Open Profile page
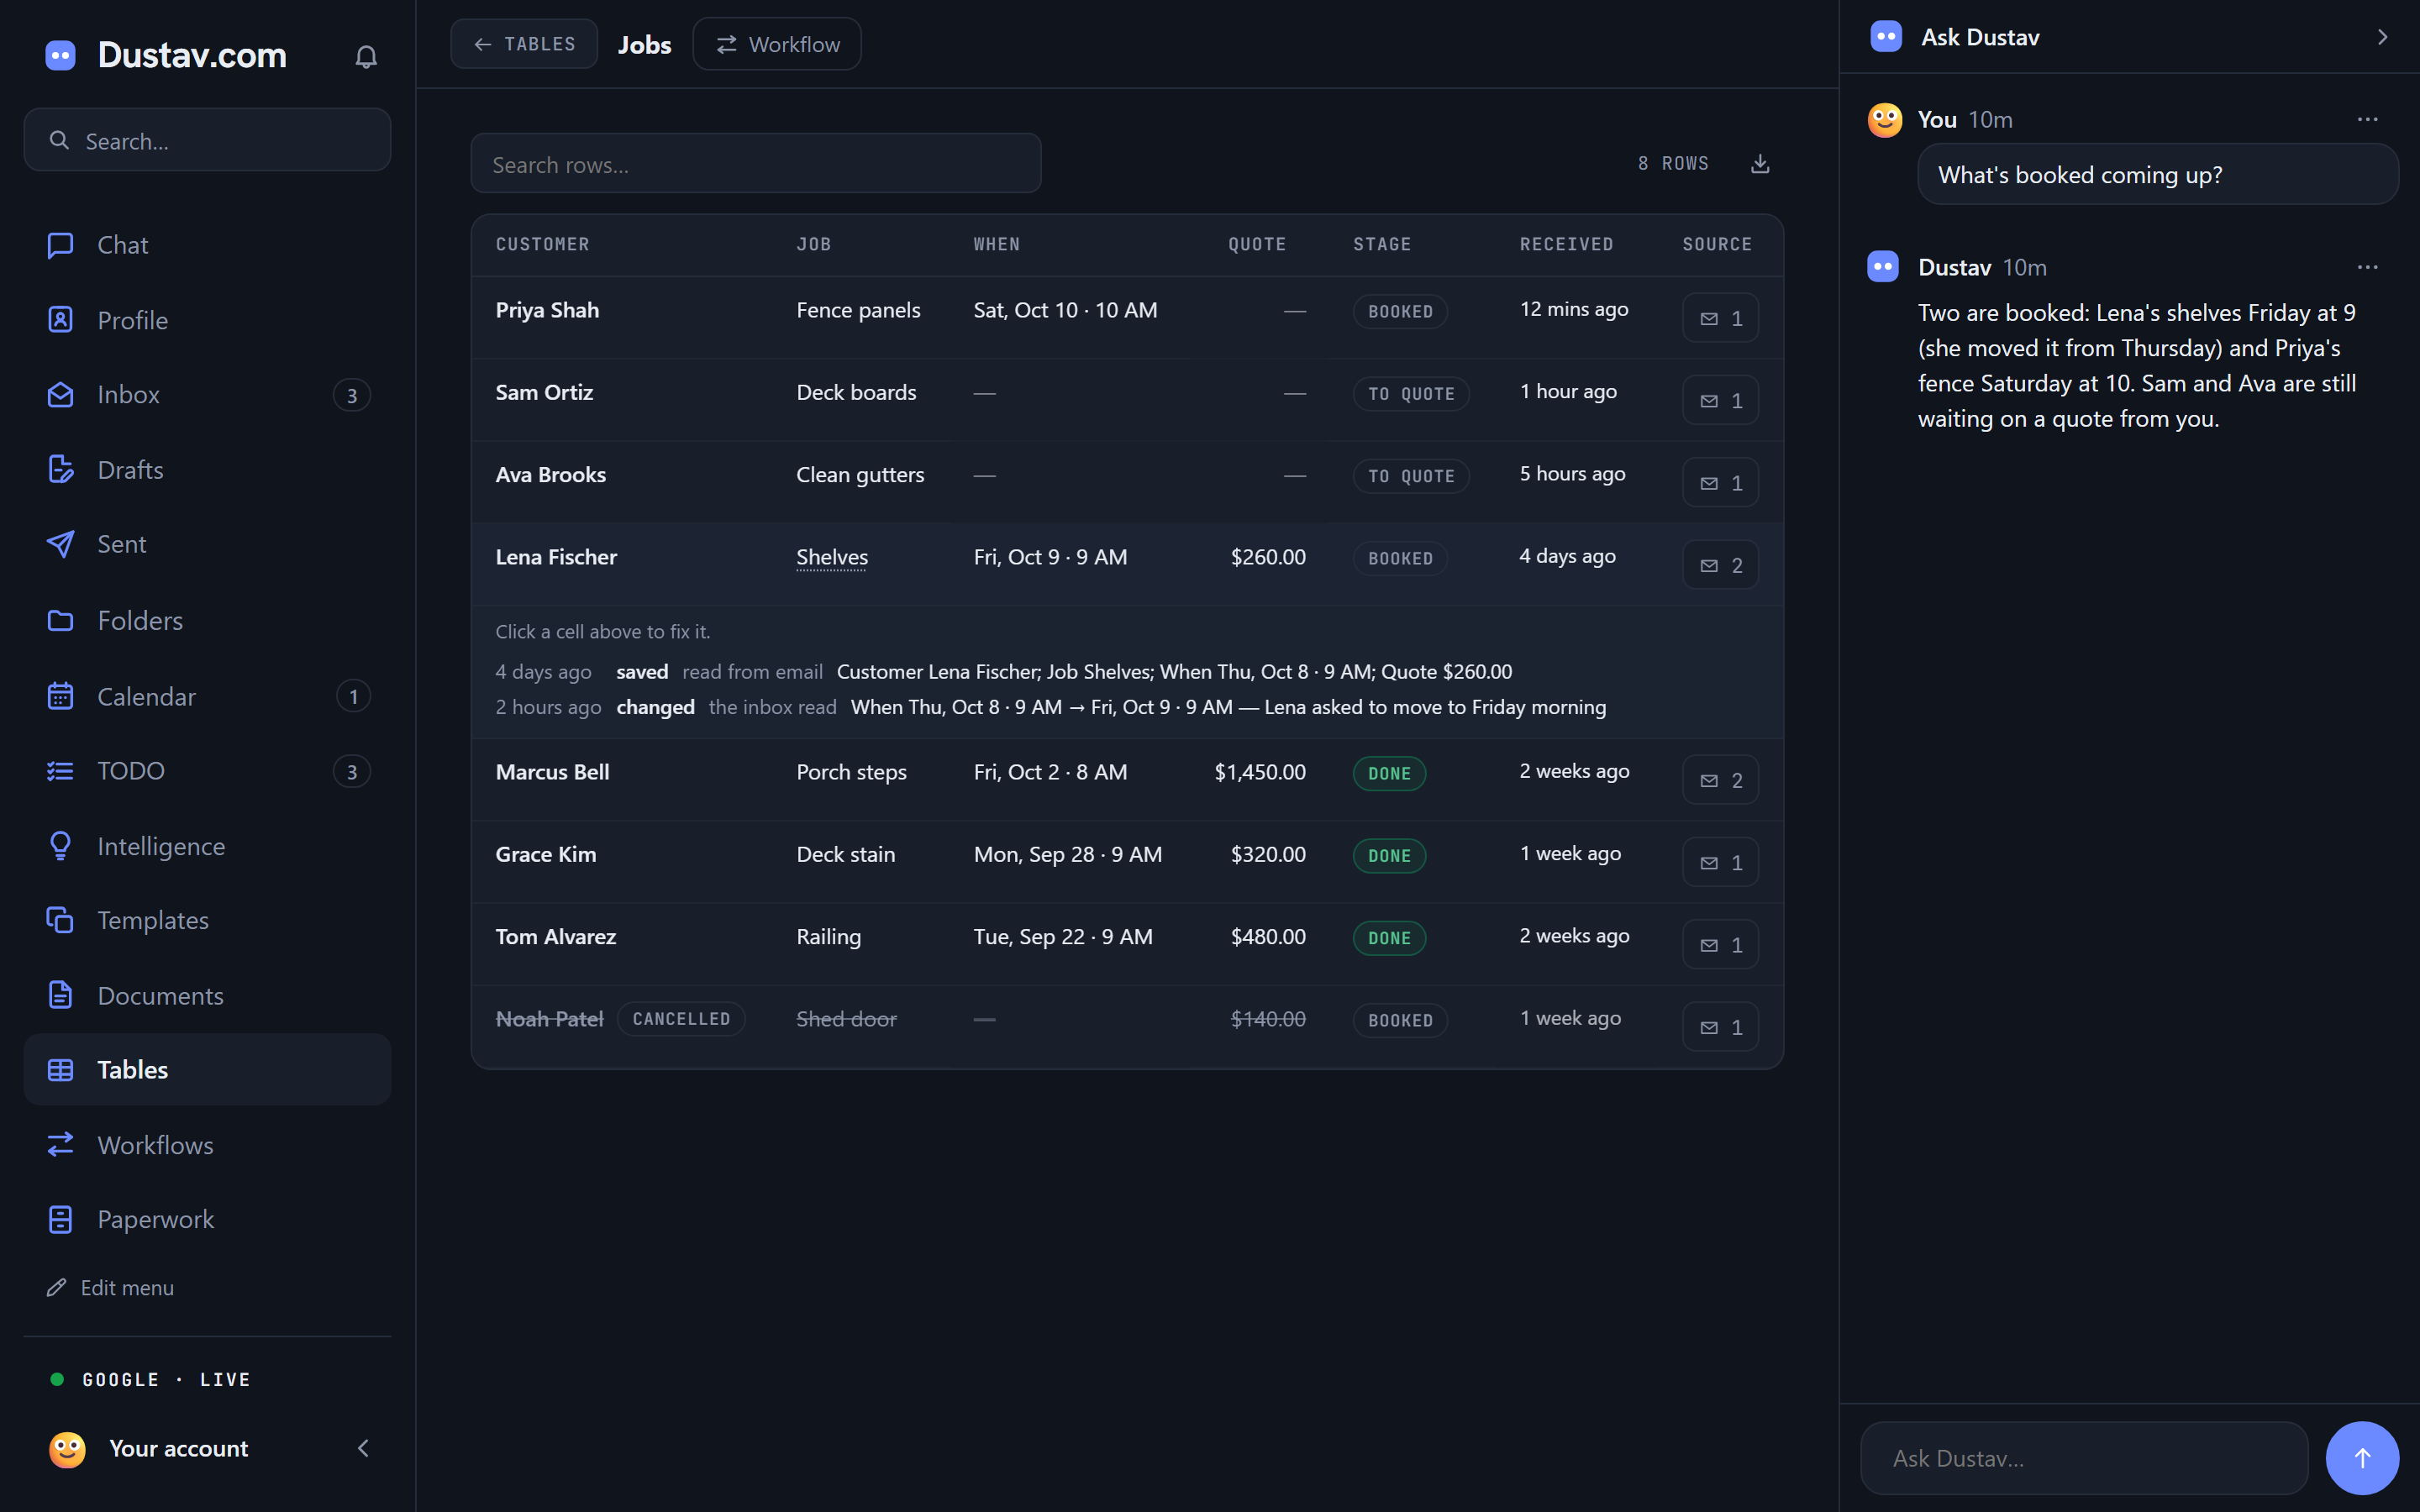Viewport: 2420px width, 1512px height. [207, 320]
